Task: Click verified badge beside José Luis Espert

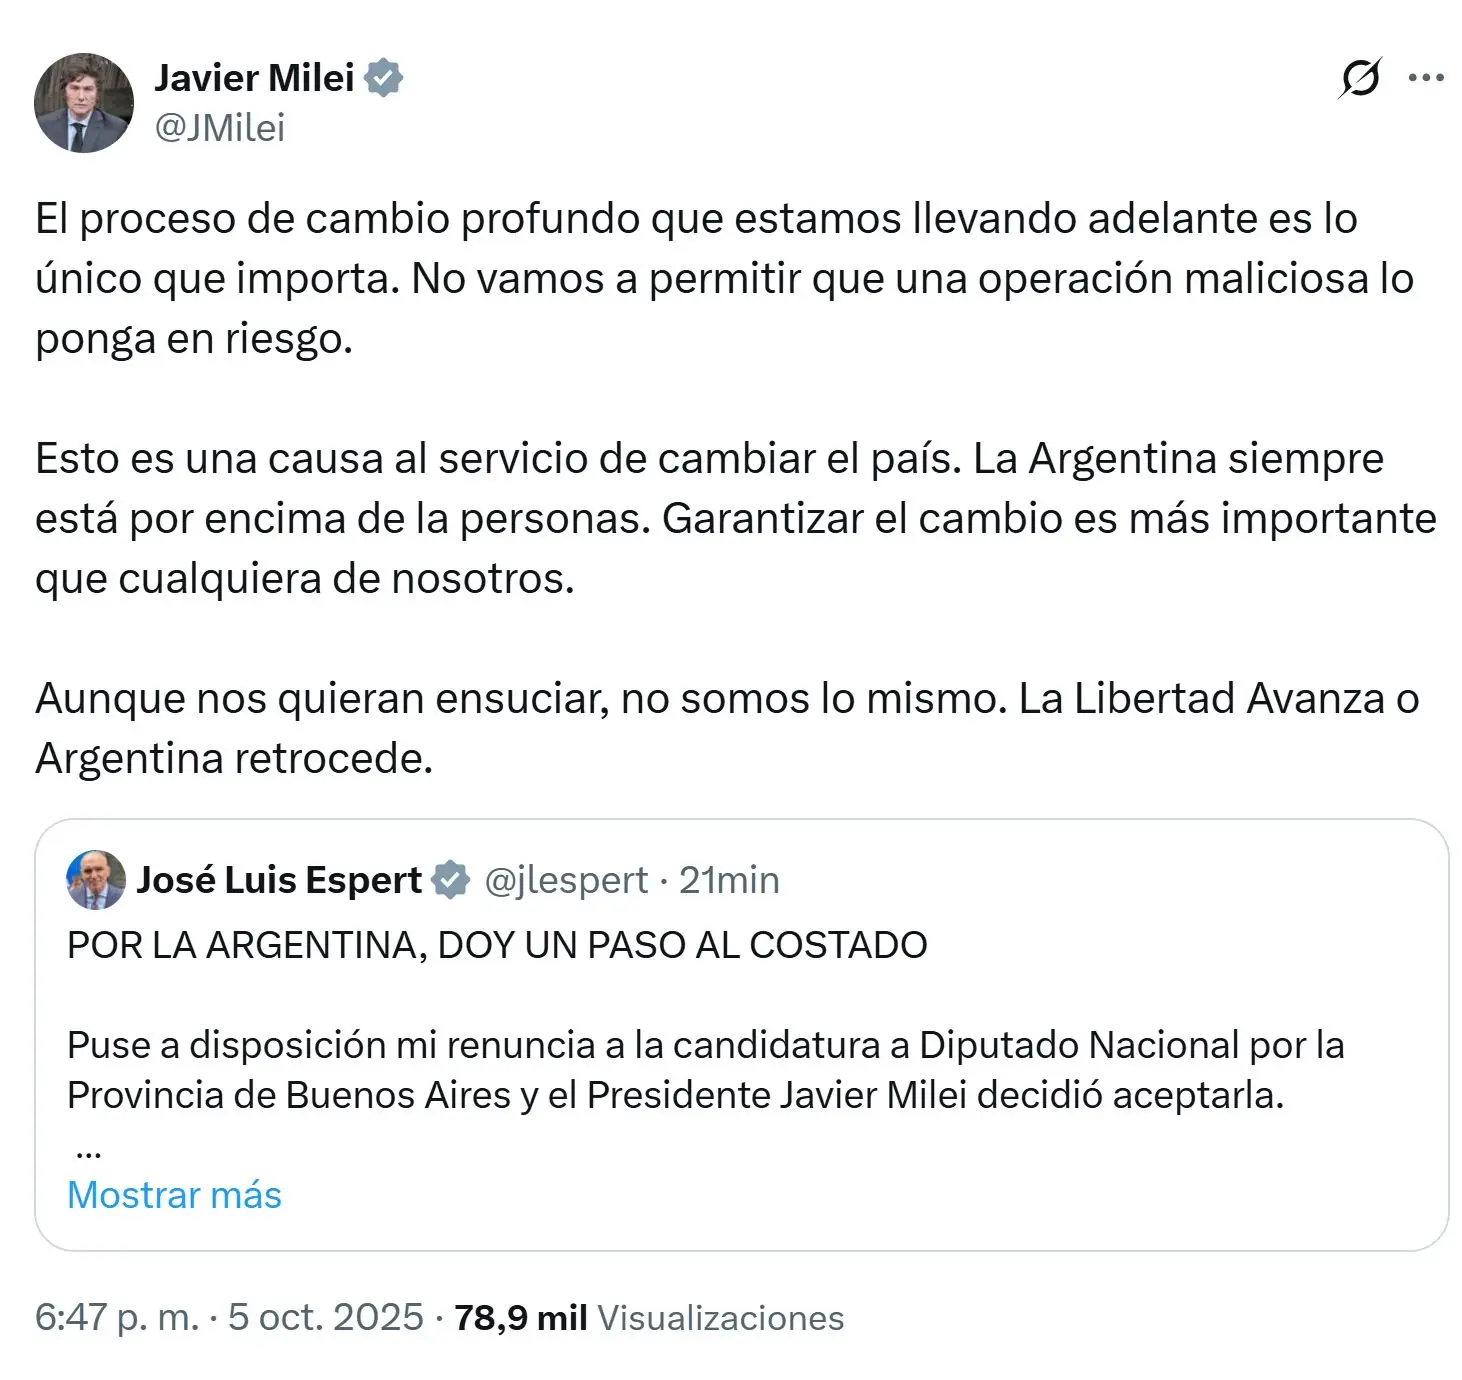Action: click(451, 880)
